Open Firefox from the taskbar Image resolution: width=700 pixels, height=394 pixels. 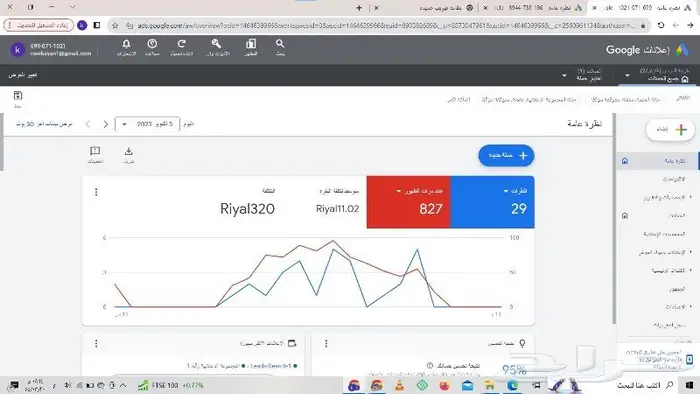point(445,385)
